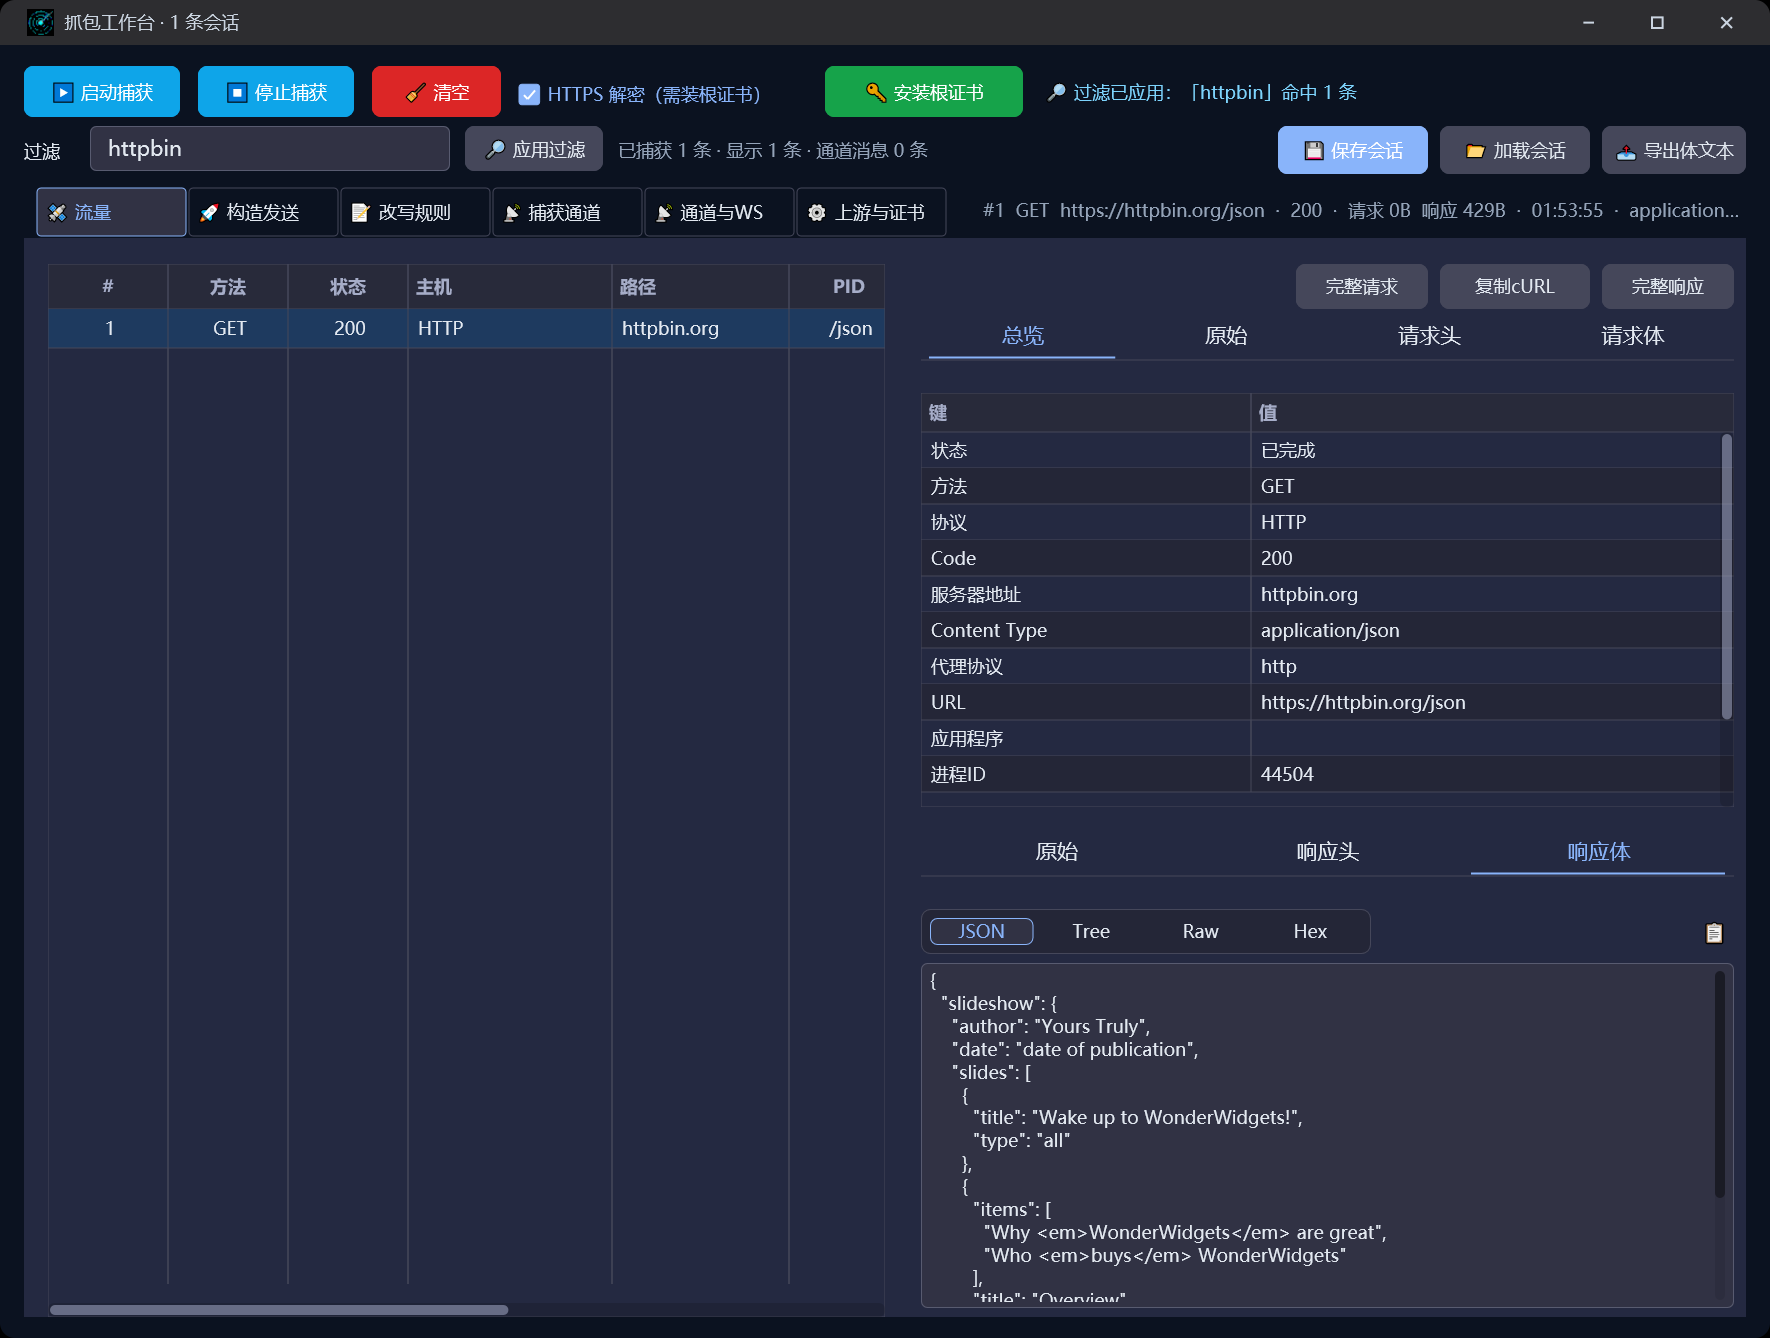Viewport: 1770px width, 1338px height.
Task: Load session using the folder icon button
Action: 1515,150
